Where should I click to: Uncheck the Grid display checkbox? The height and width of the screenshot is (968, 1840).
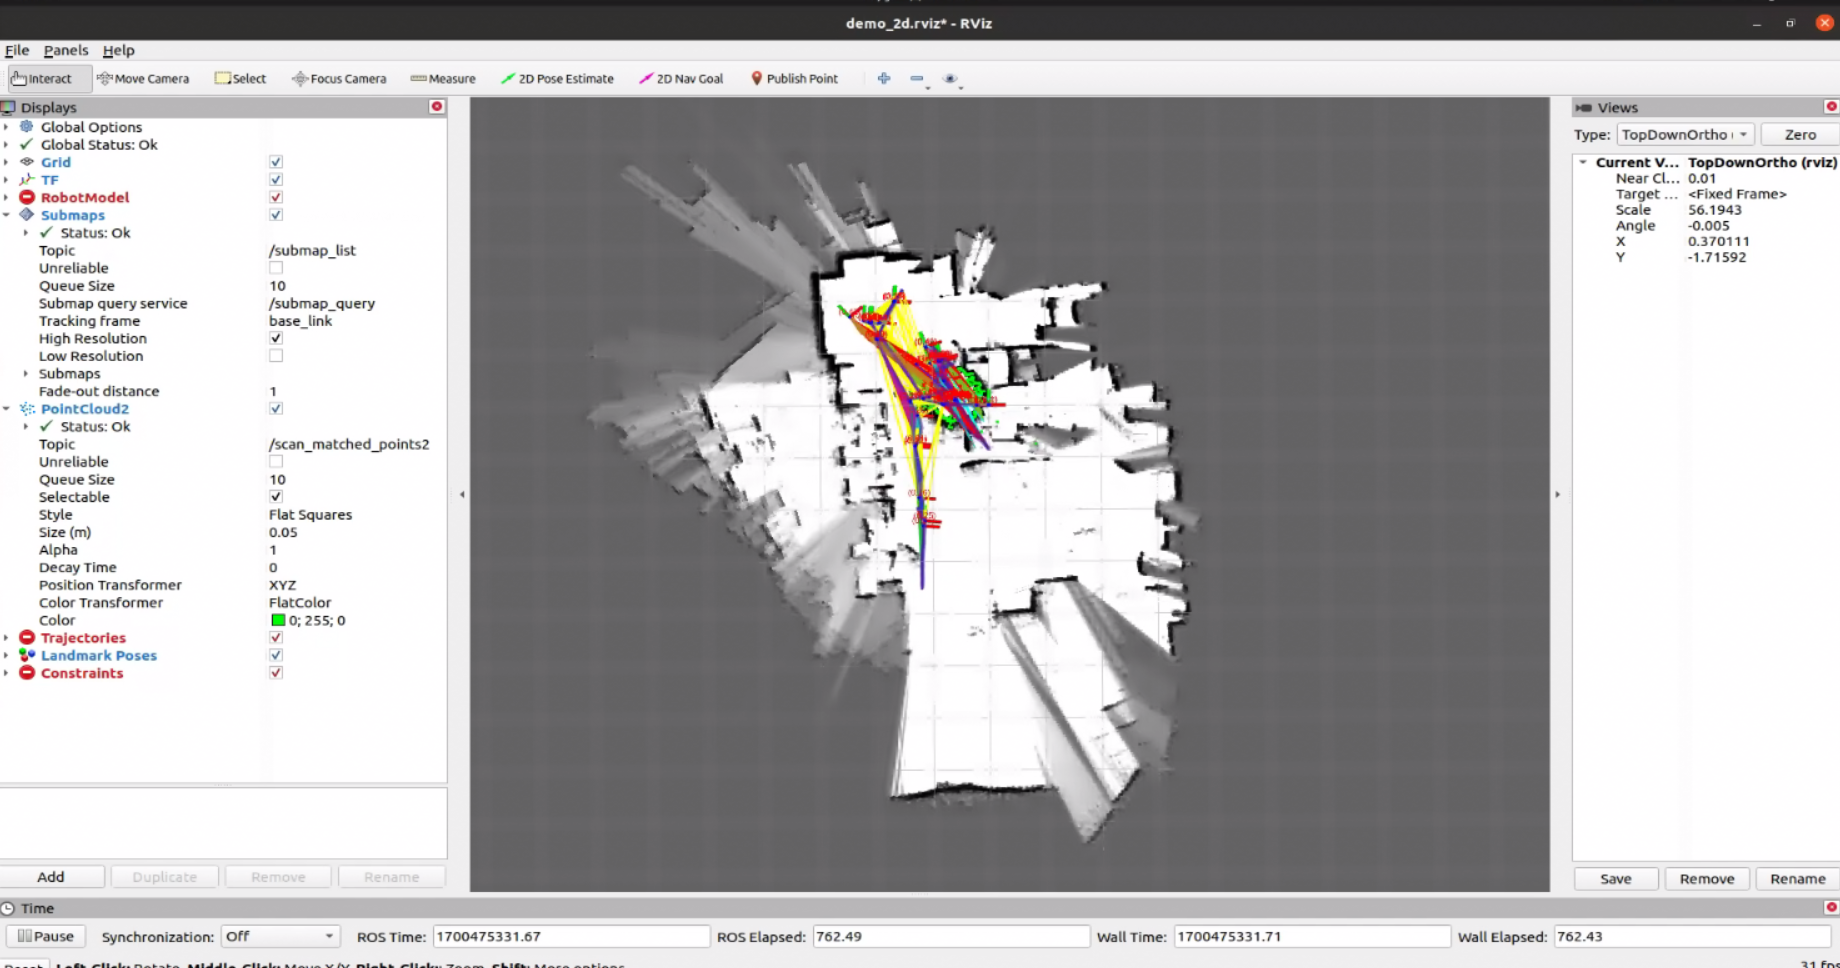[276, 162]
